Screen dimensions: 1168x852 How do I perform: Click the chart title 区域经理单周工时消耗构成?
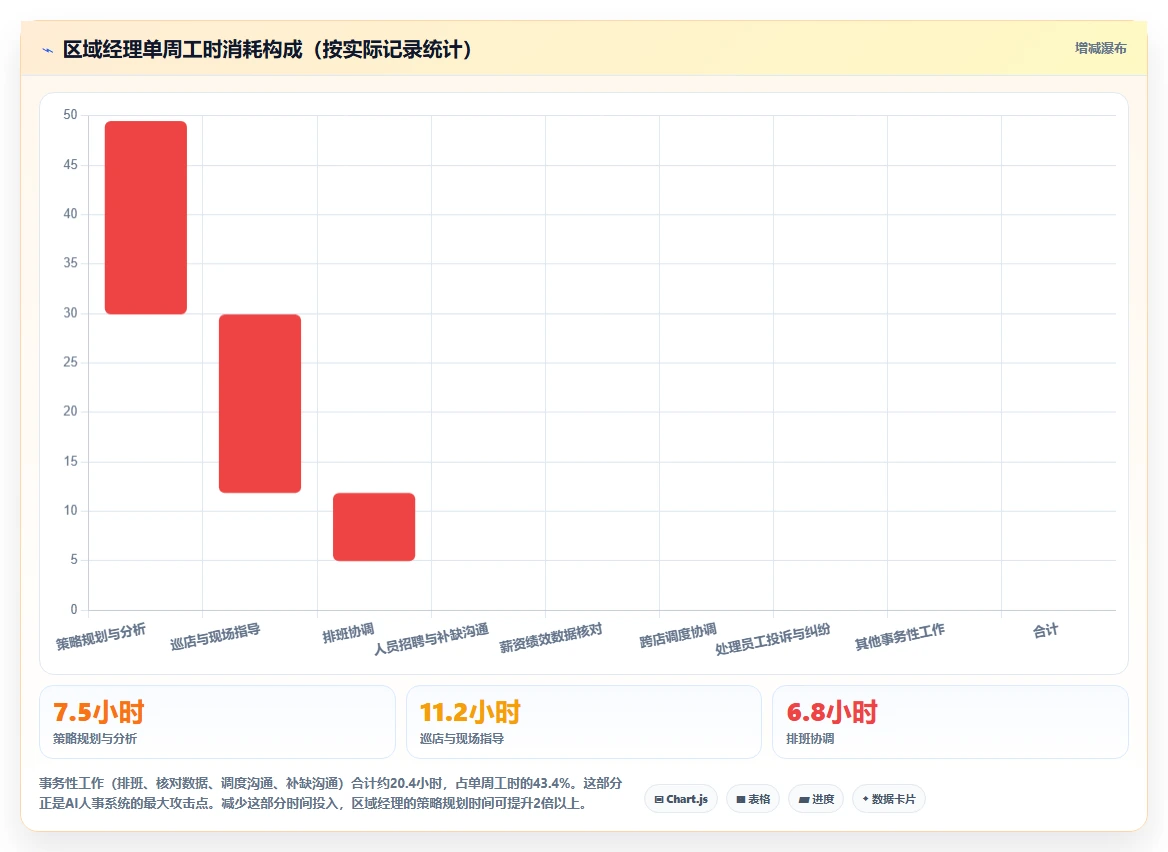(267, 49)
